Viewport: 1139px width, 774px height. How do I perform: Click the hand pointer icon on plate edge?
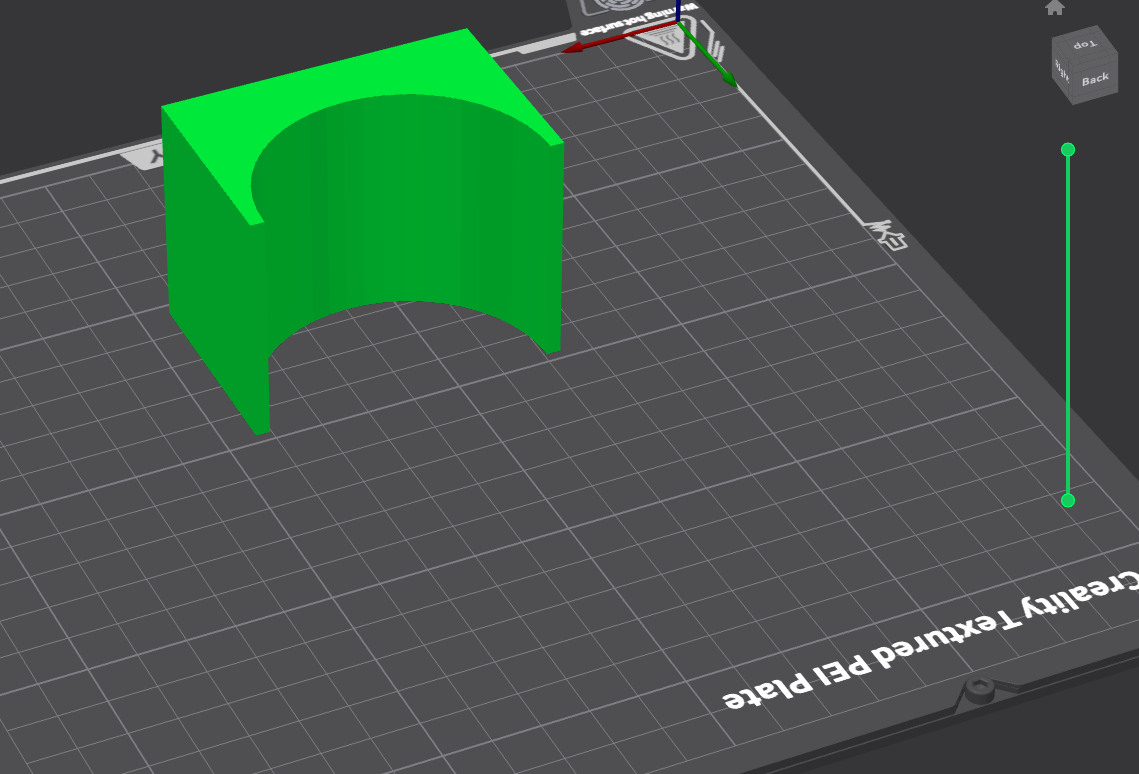click(888, 234)
